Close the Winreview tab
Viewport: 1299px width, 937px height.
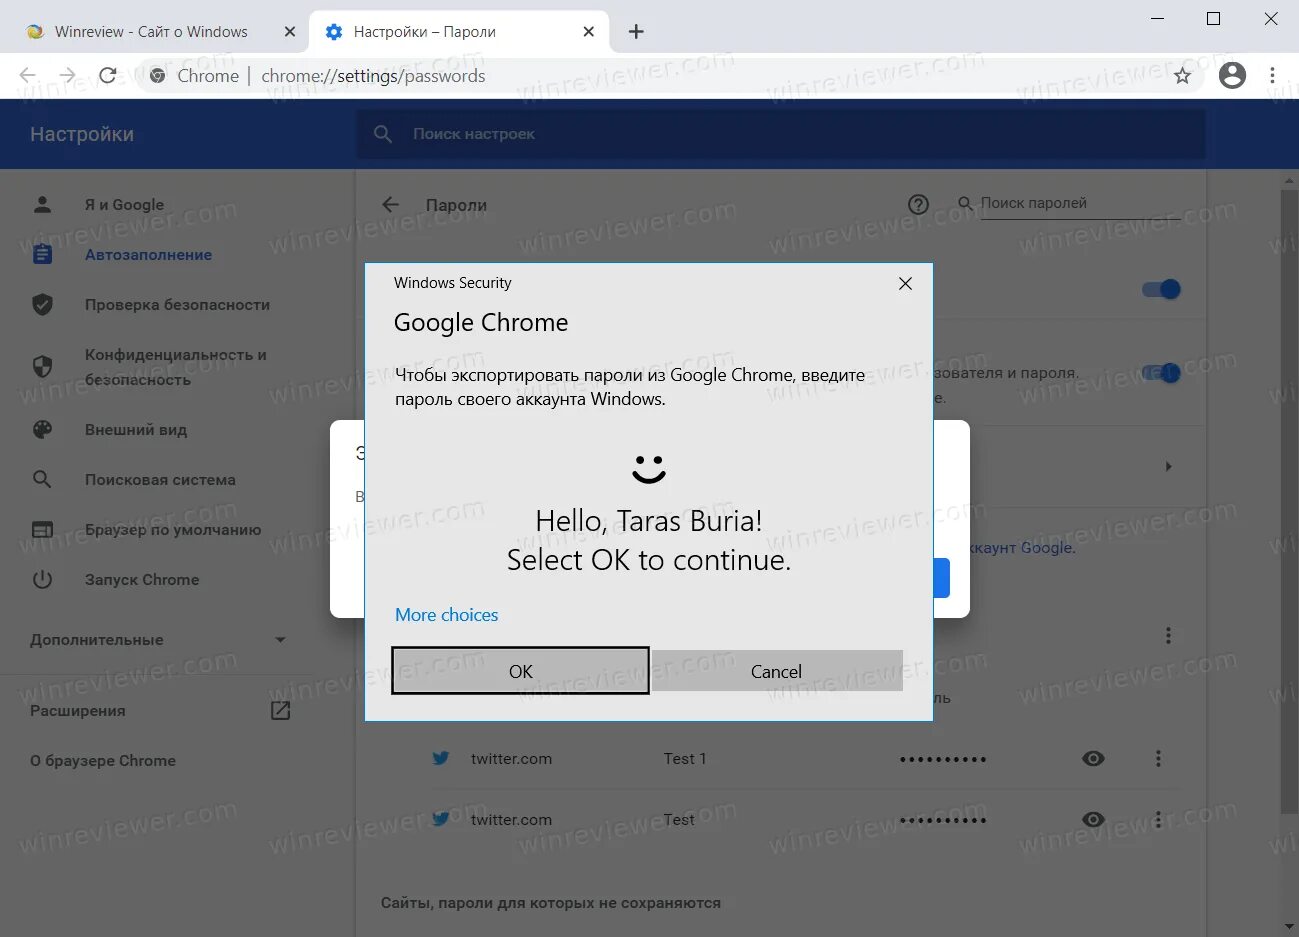pyautogui.click(x=290, y=32)
